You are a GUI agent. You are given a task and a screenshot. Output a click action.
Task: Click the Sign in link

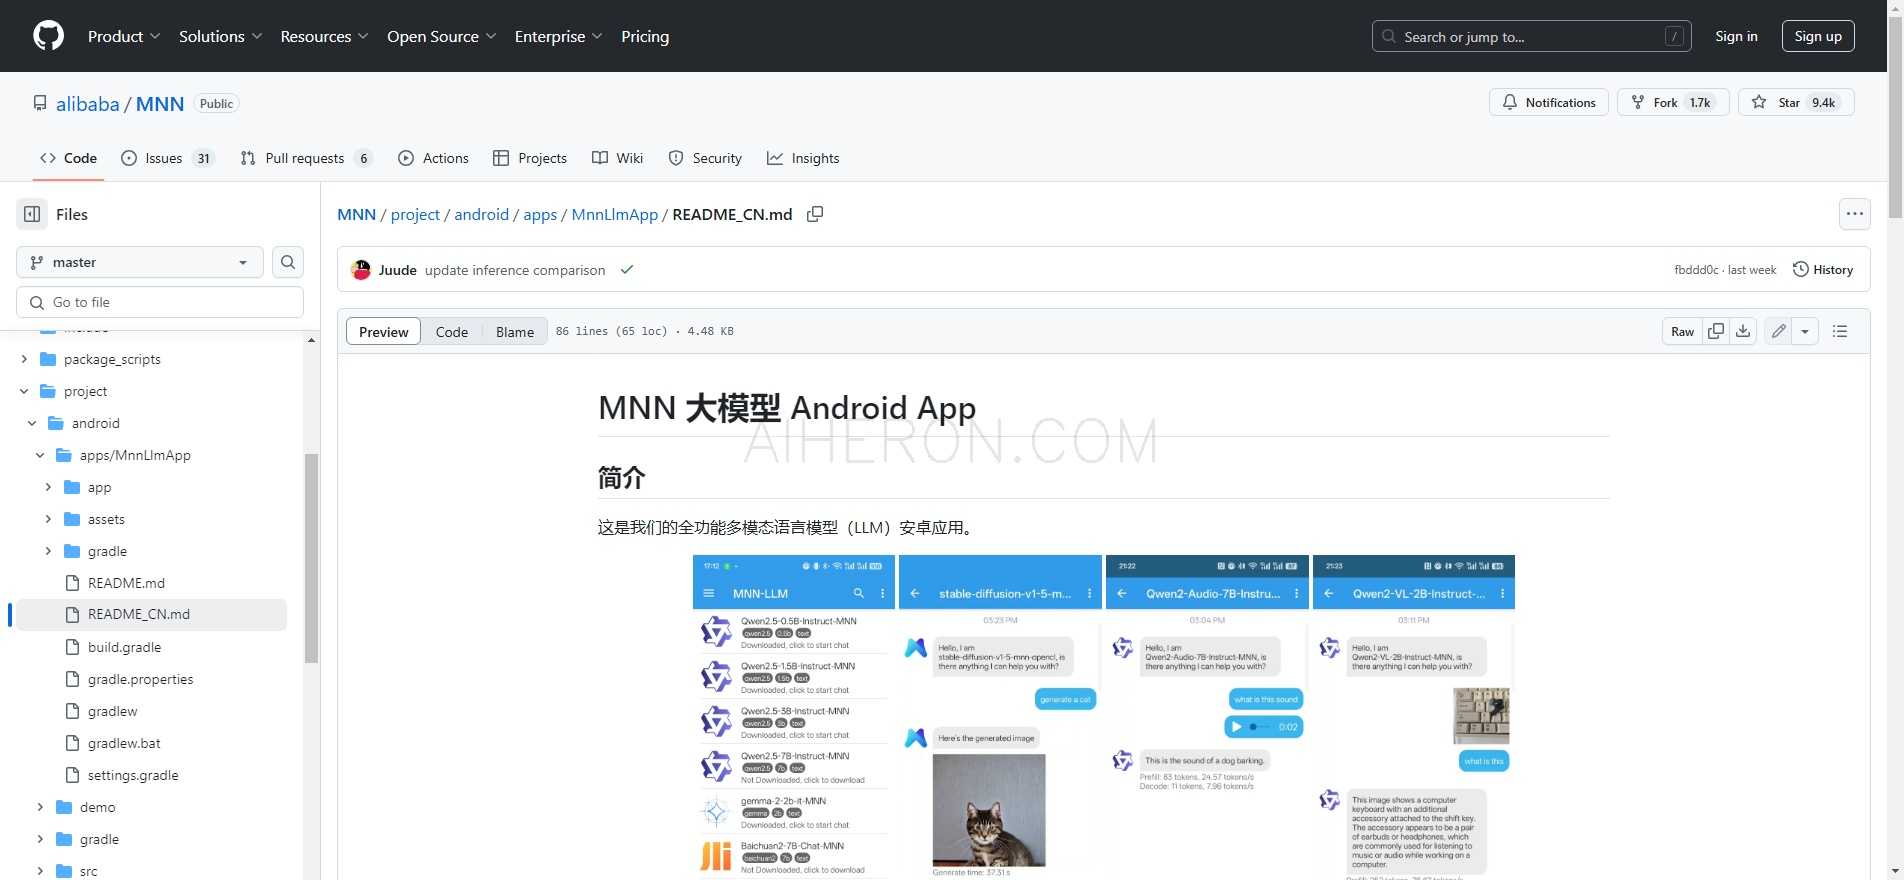(x=1736, y=36)
